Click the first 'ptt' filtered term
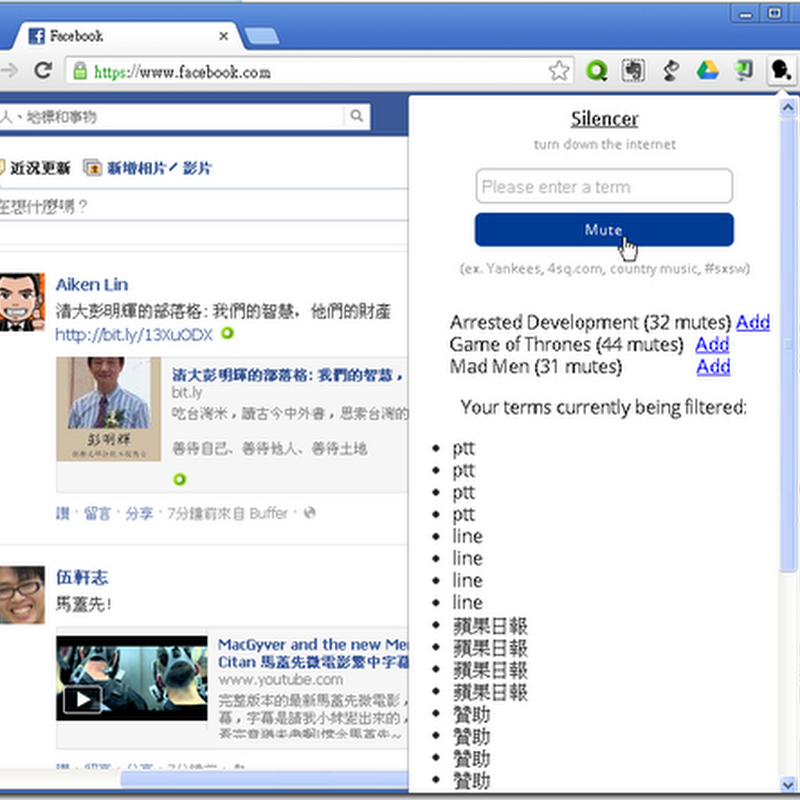Image resolution: width=800 pixels, height=800 pixels. tap(464, 448)
